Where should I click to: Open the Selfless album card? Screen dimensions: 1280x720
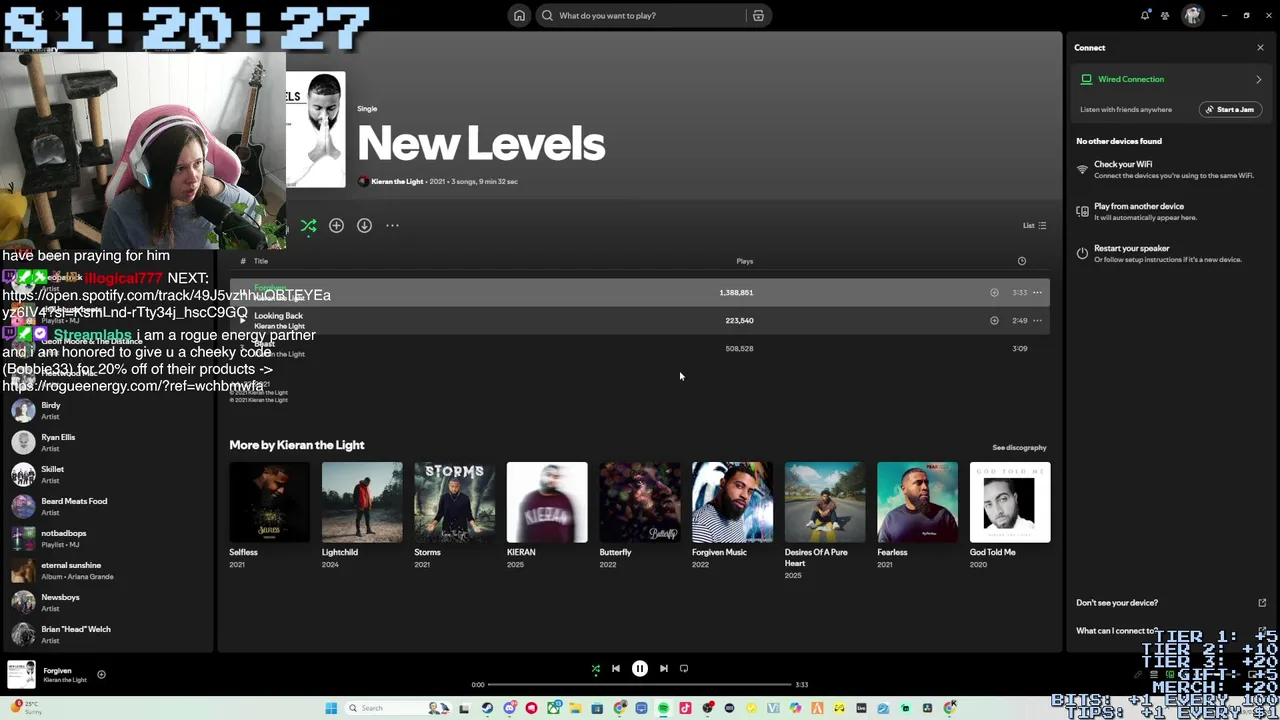(269, 516)
